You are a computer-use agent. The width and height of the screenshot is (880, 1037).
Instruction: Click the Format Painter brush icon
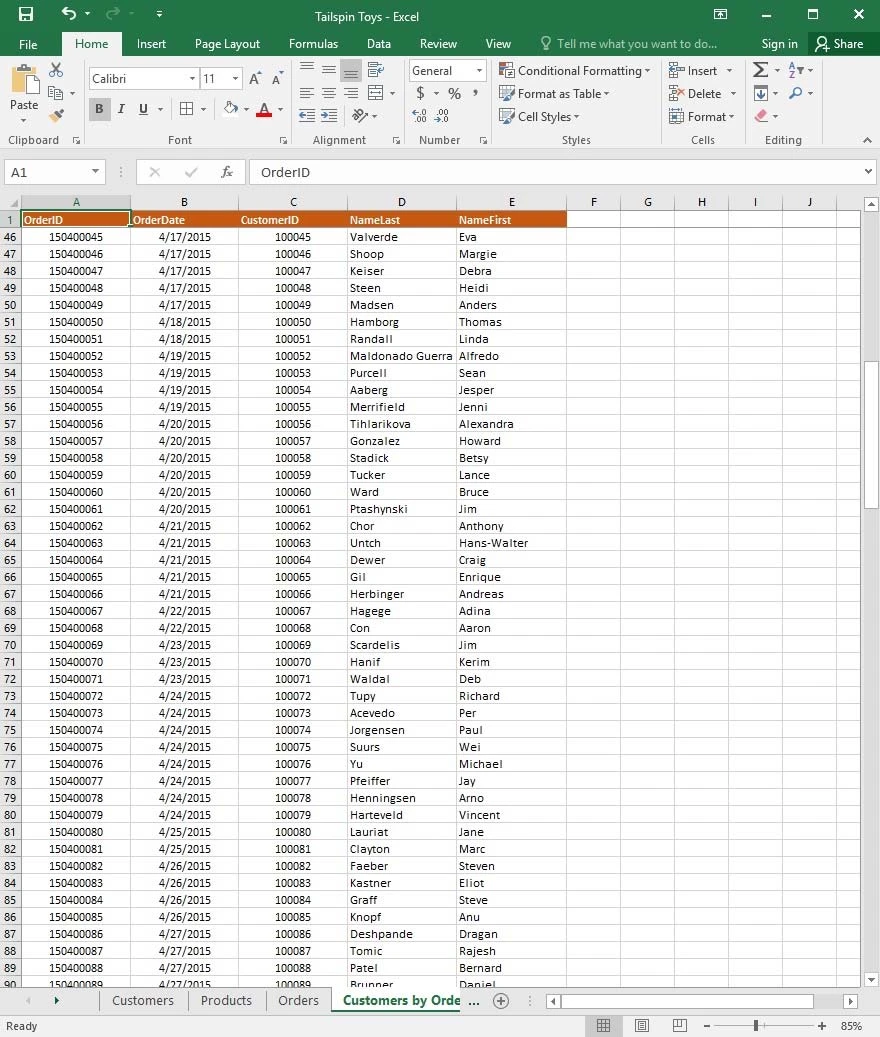(56, 116)
